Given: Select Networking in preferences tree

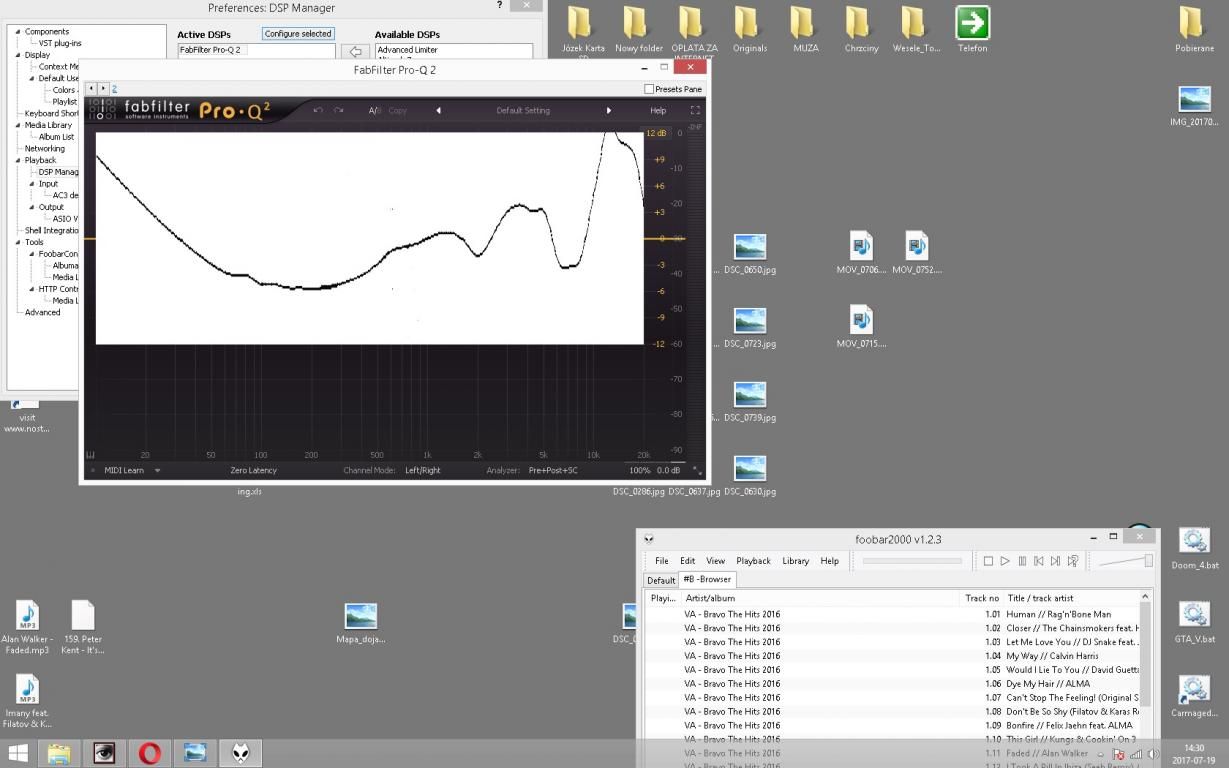Looking at the screenshot, I should coord(44,148).
